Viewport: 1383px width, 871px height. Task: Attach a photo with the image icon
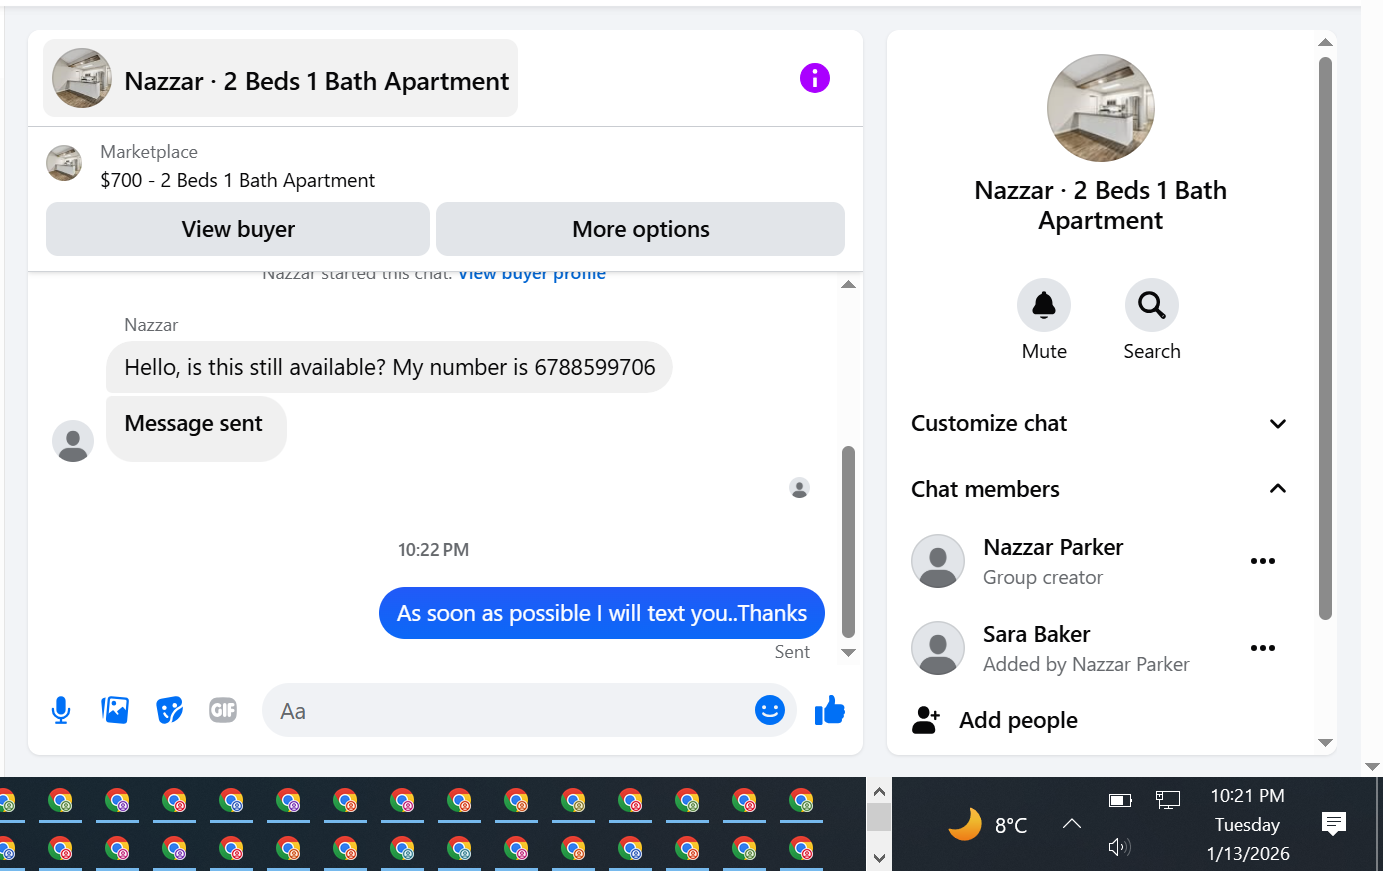click(x=115, y=710)
